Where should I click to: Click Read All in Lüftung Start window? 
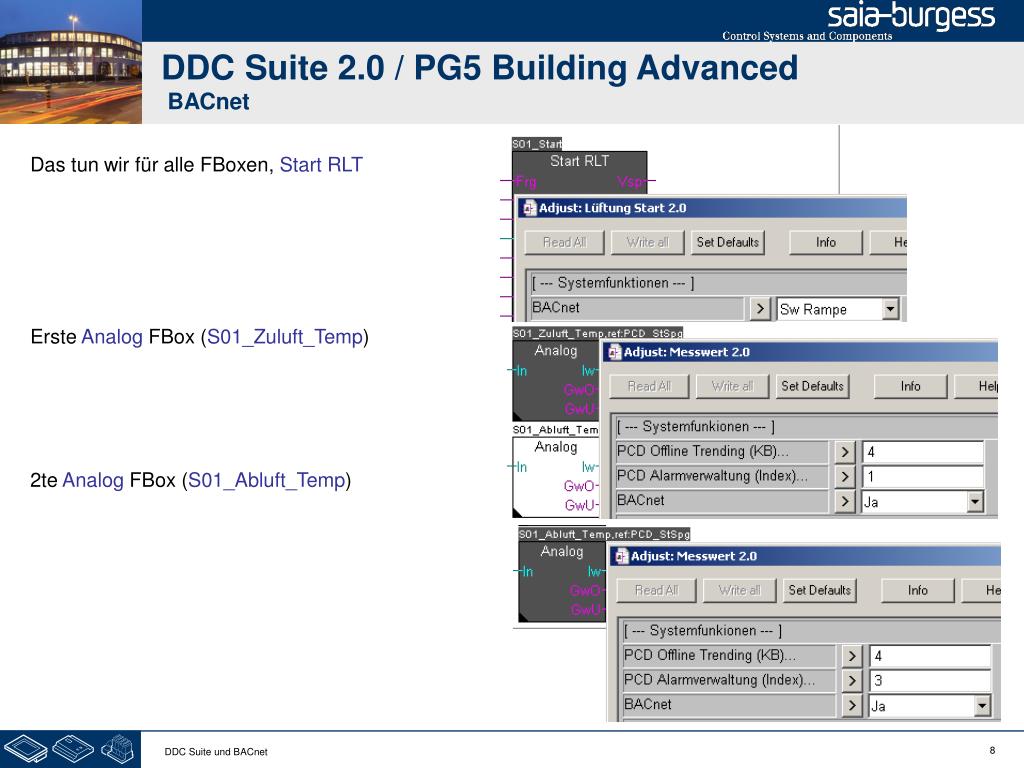[564, 242]
